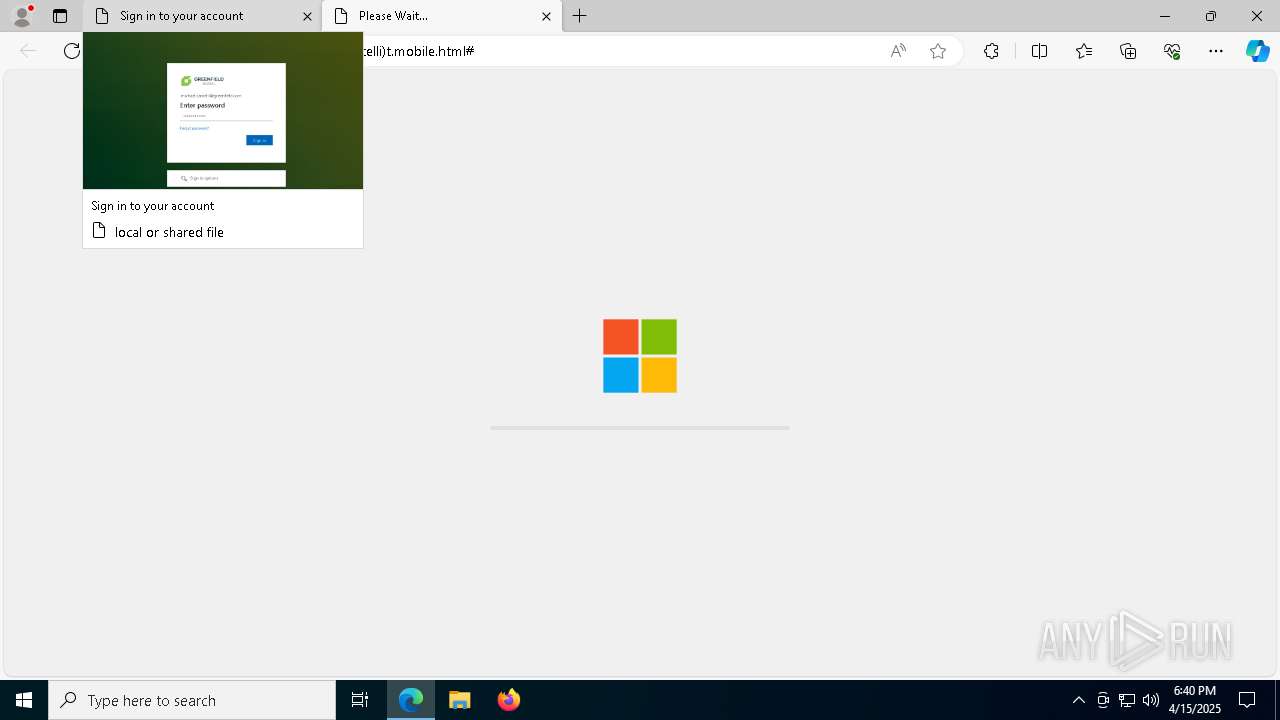Switch to the 'Please Wait...' tab

[x=442, y=16]
